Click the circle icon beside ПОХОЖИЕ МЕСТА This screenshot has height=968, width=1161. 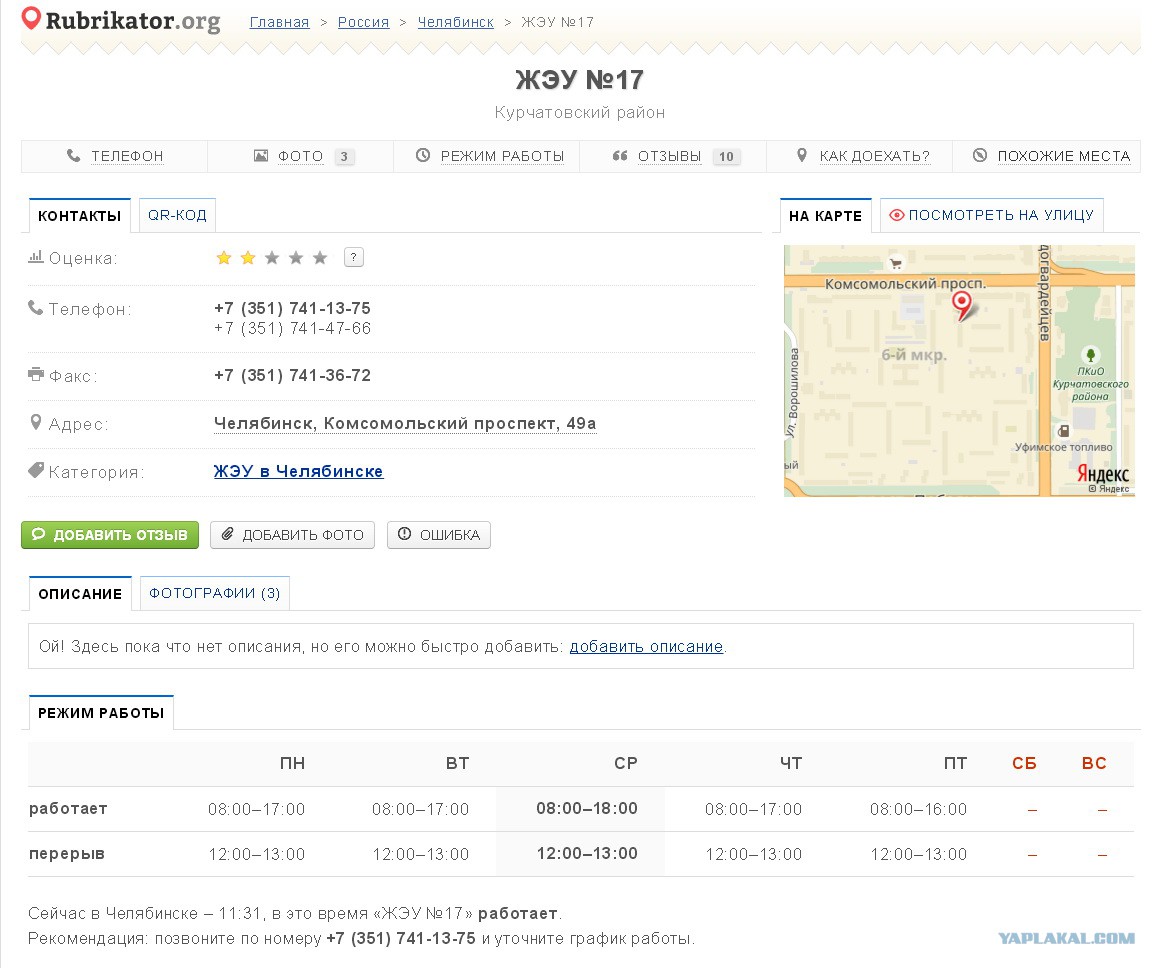tap(980, 156)
